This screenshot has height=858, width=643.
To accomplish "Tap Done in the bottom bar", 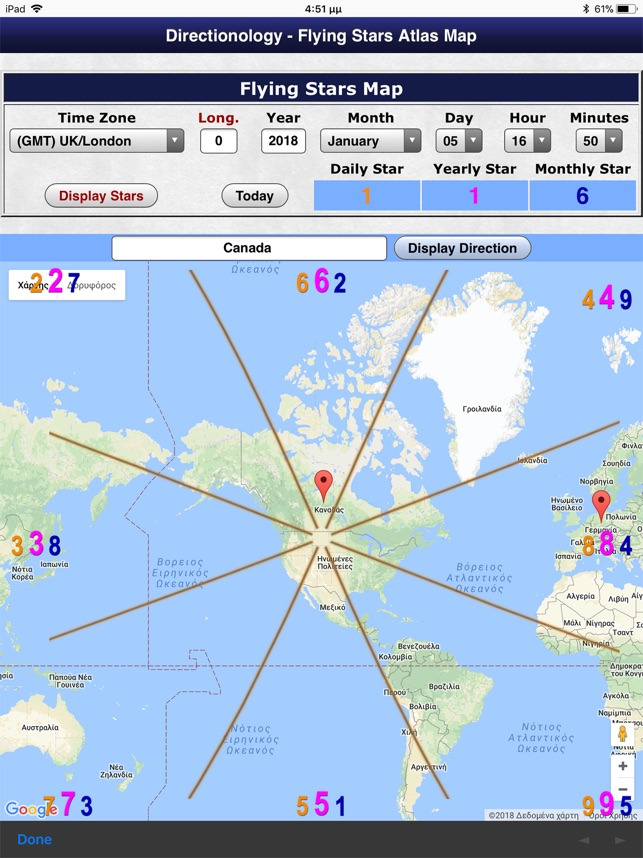I will [x=34, y=839].
